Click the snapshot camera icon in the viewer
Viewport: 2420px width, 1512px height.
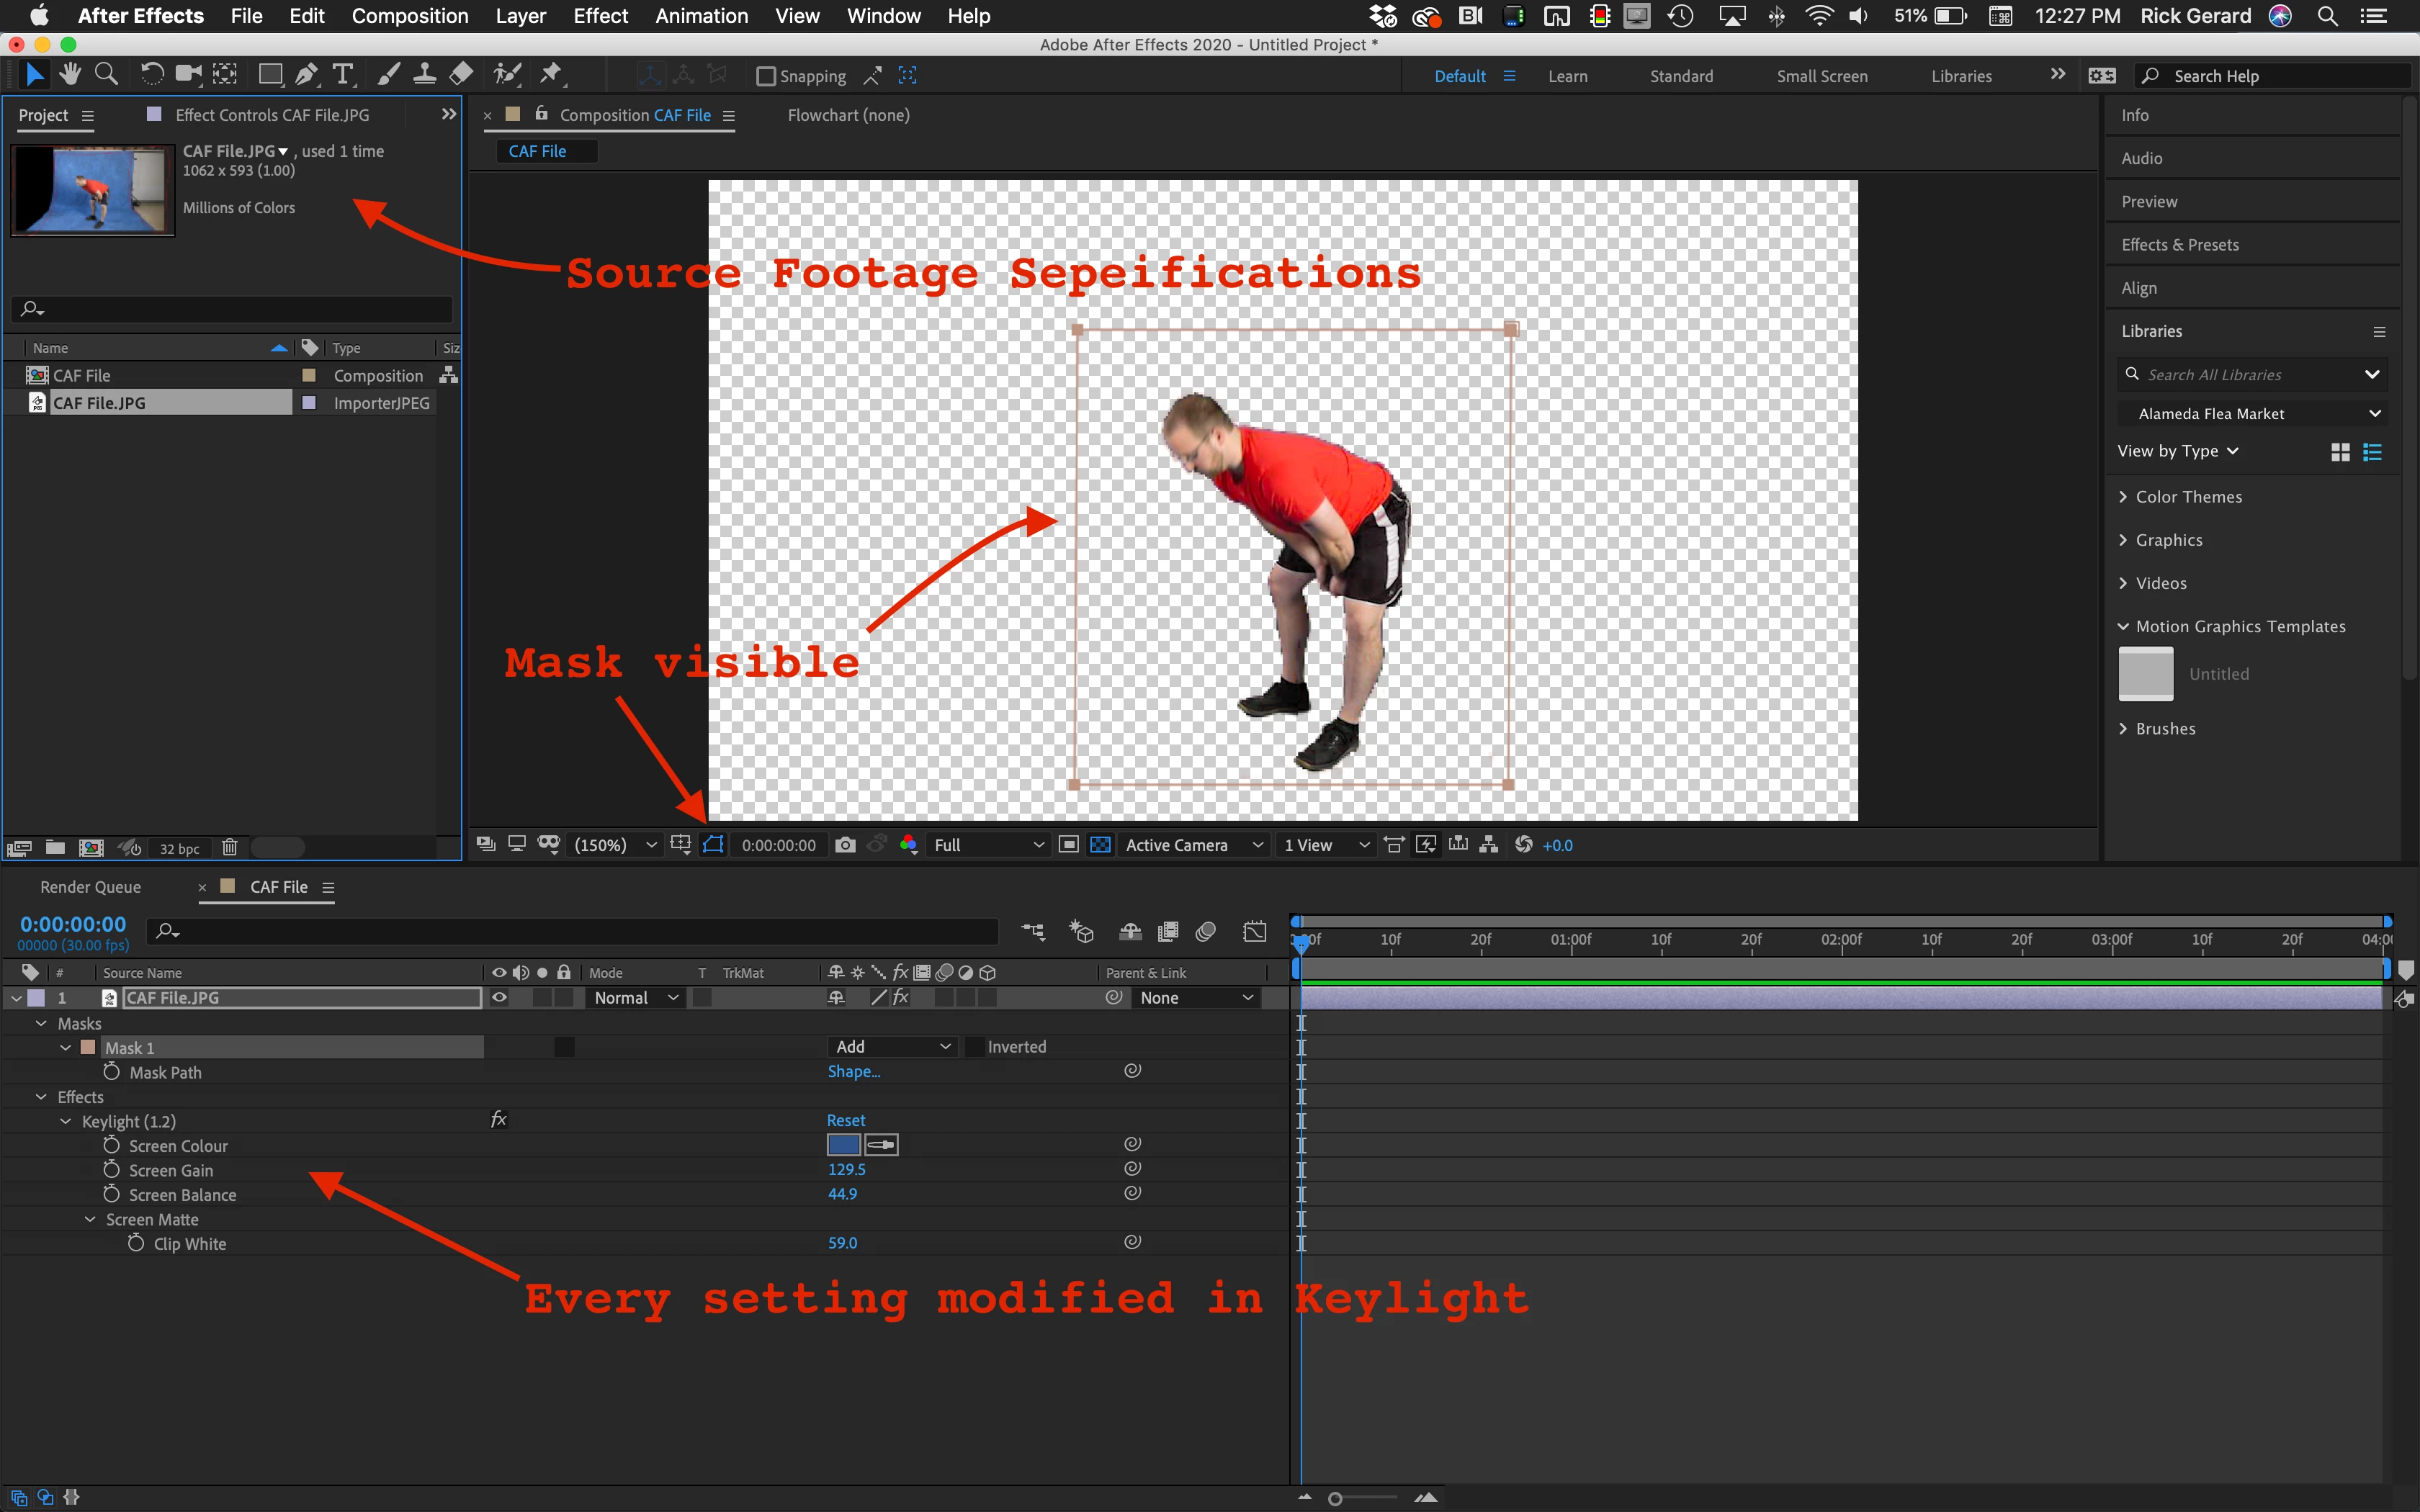845,845
